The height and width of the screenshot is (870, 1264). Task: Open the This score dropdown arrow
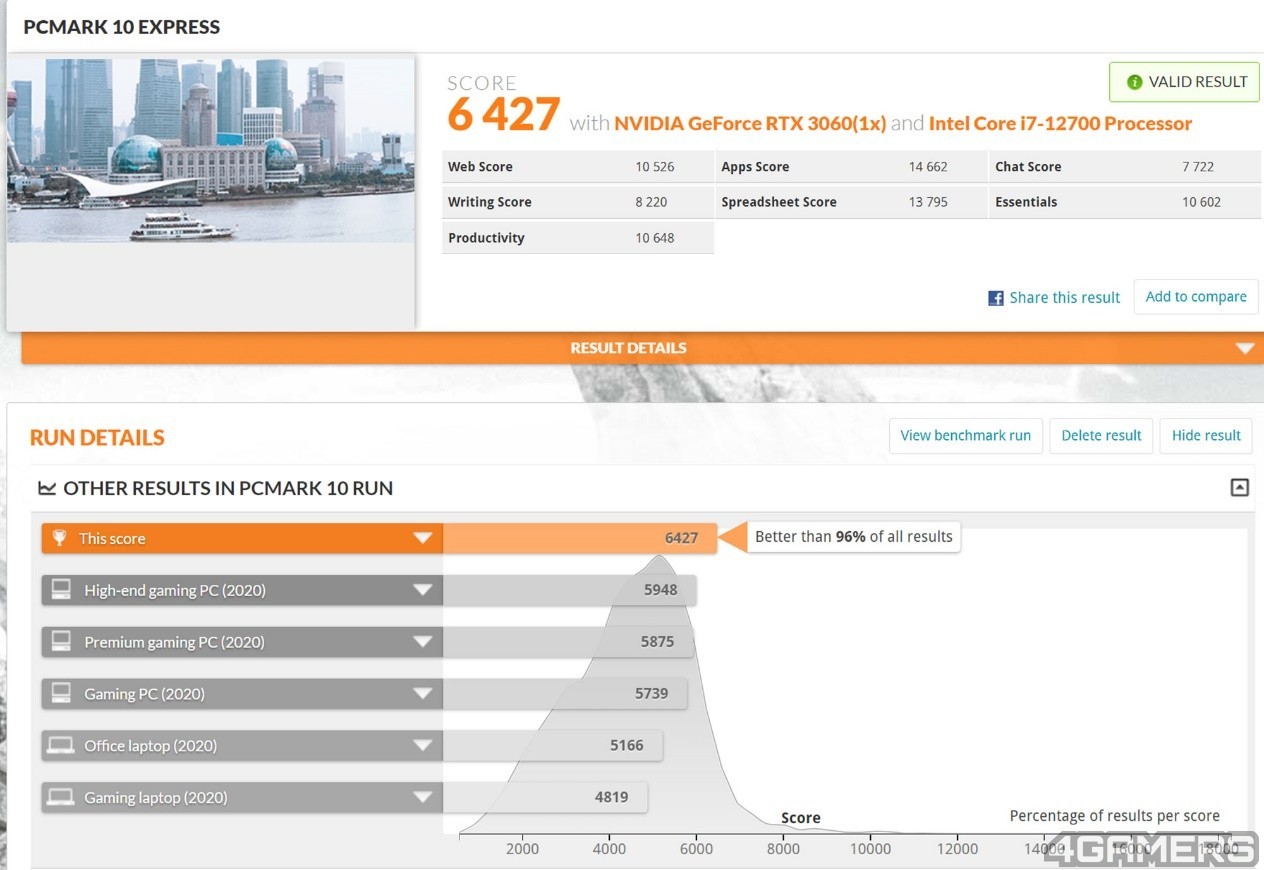[x=422, y=538]
